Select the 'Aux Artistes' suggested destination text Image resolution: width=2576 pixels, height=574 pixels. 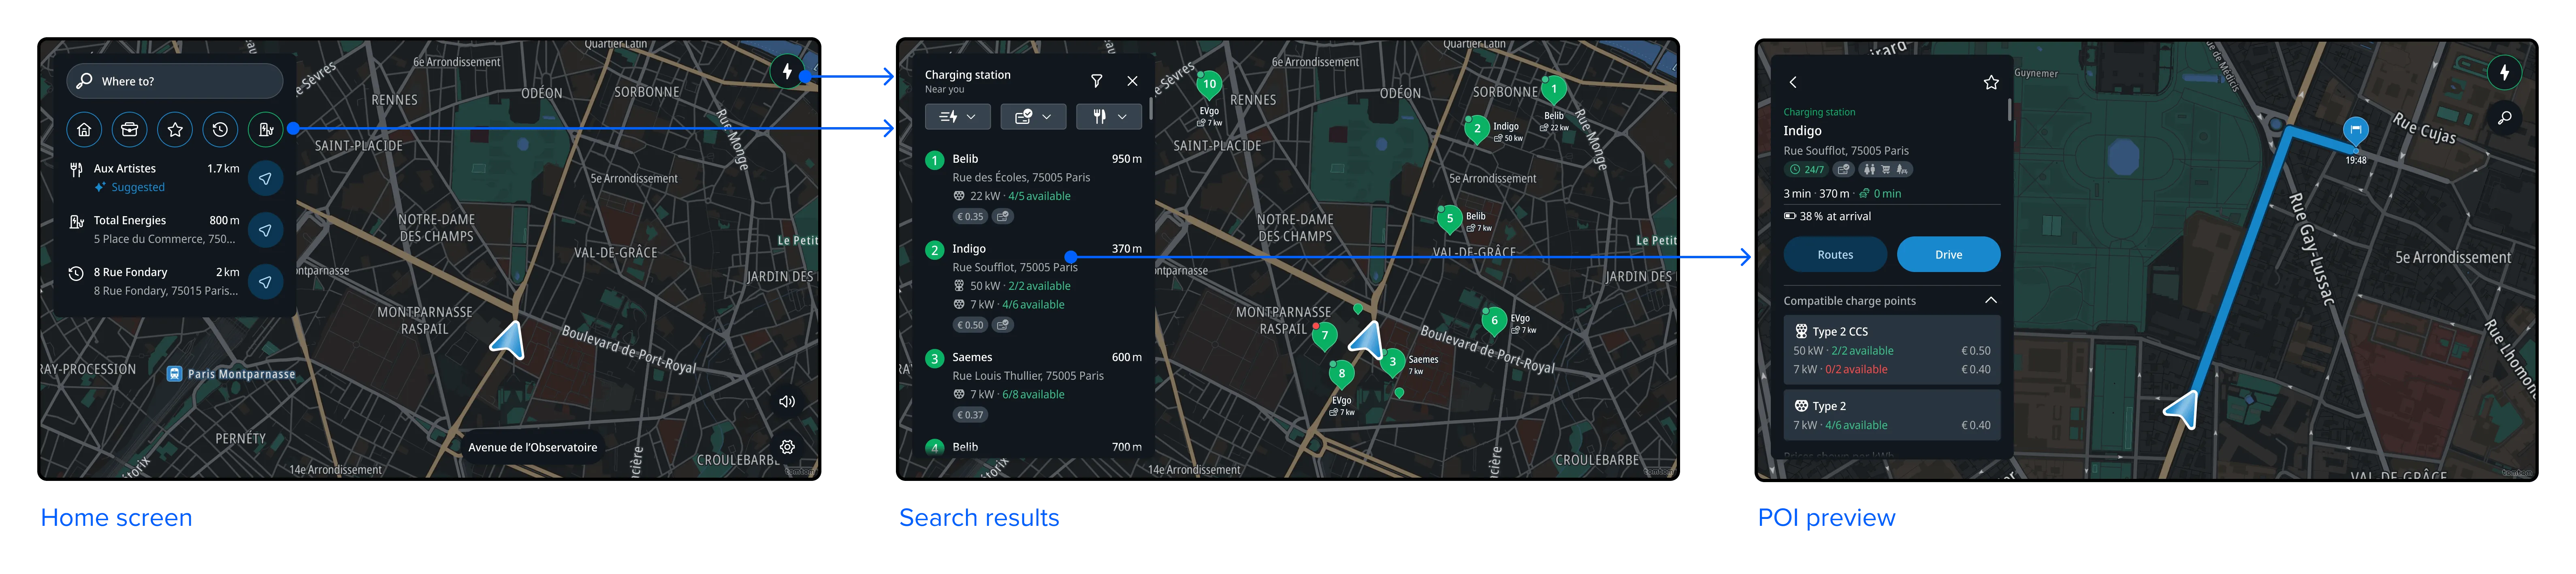pyautogui.click(x=125, y=169)
